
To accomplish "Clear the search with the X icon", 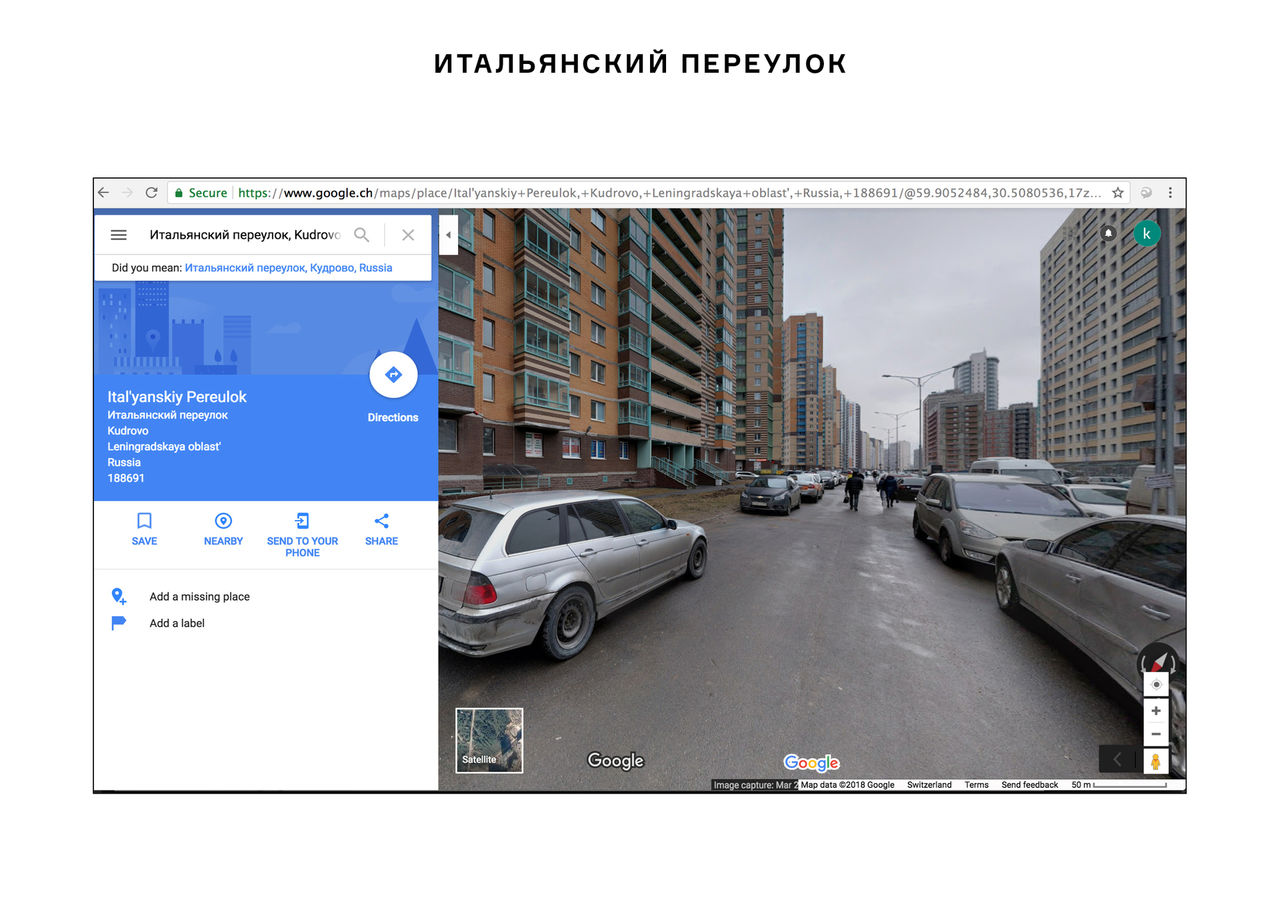I will click(408, 235).
